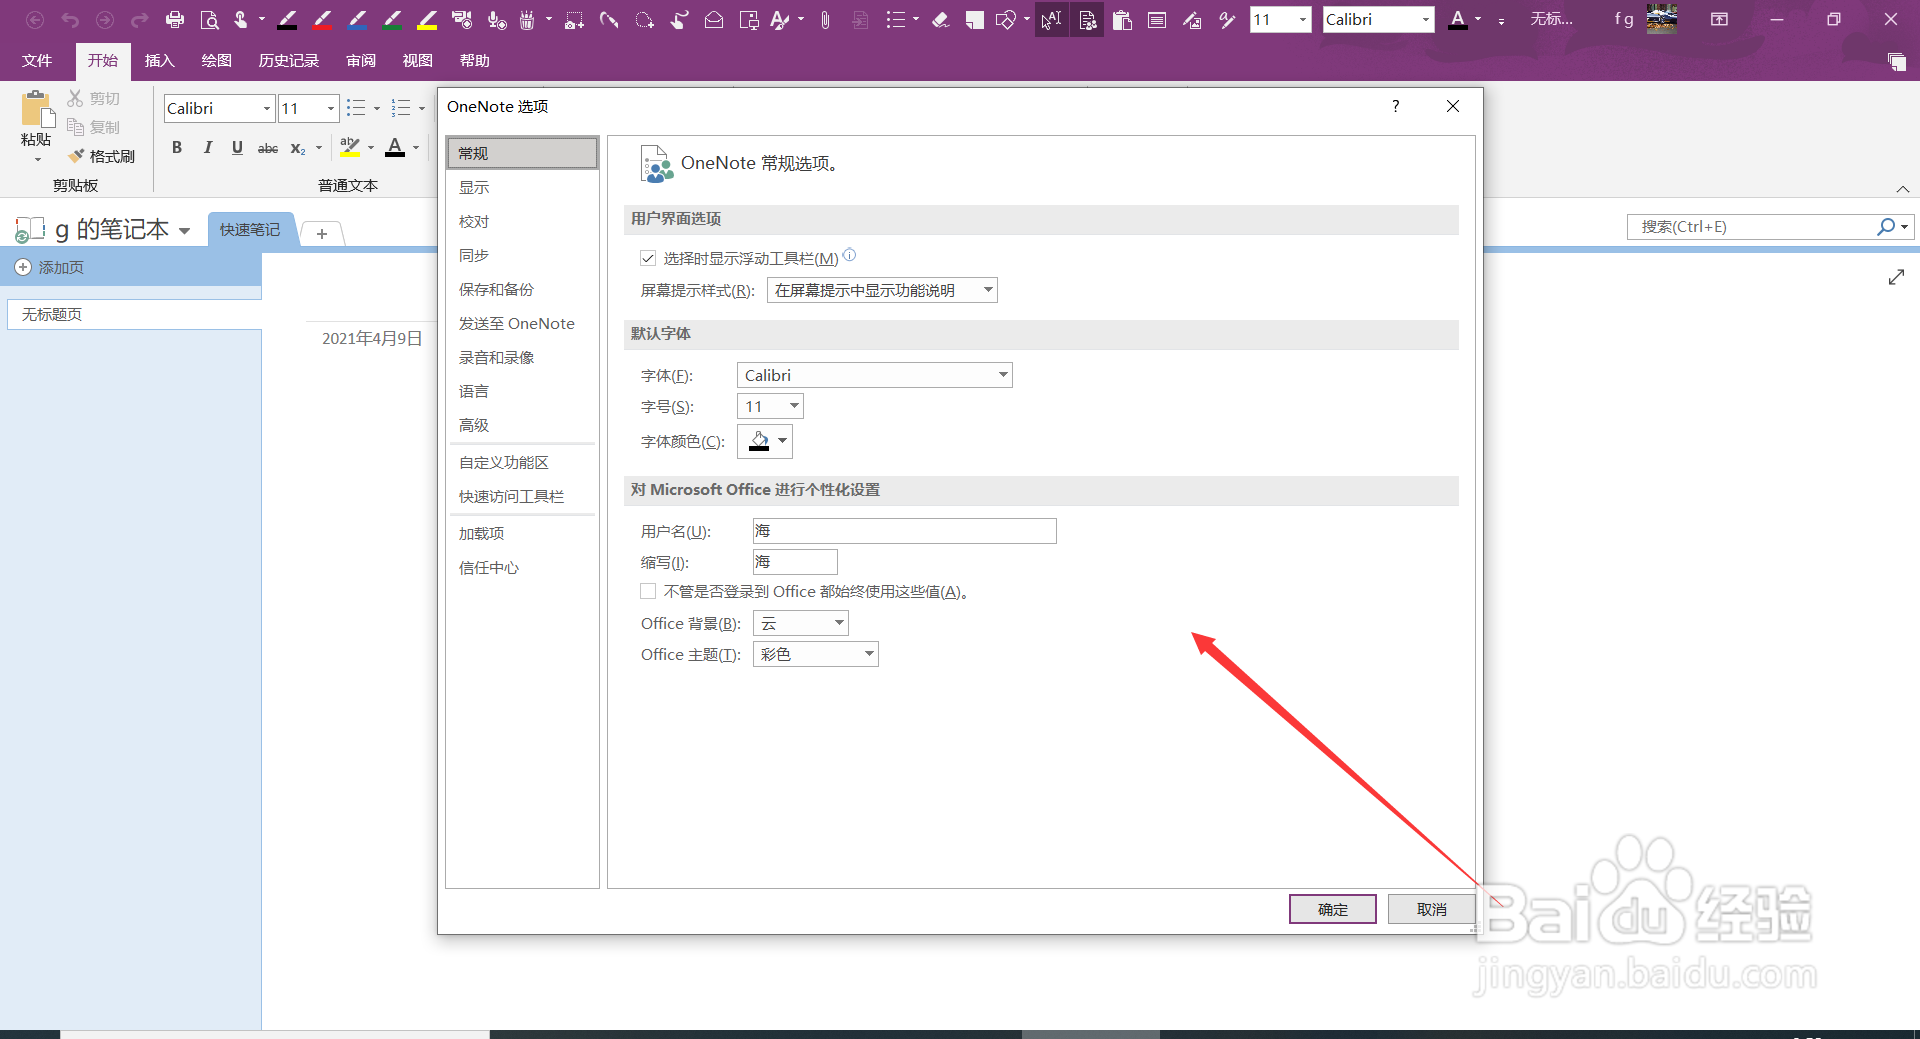
Task: Click the search magnifier icon
Action: point(1886,227)
